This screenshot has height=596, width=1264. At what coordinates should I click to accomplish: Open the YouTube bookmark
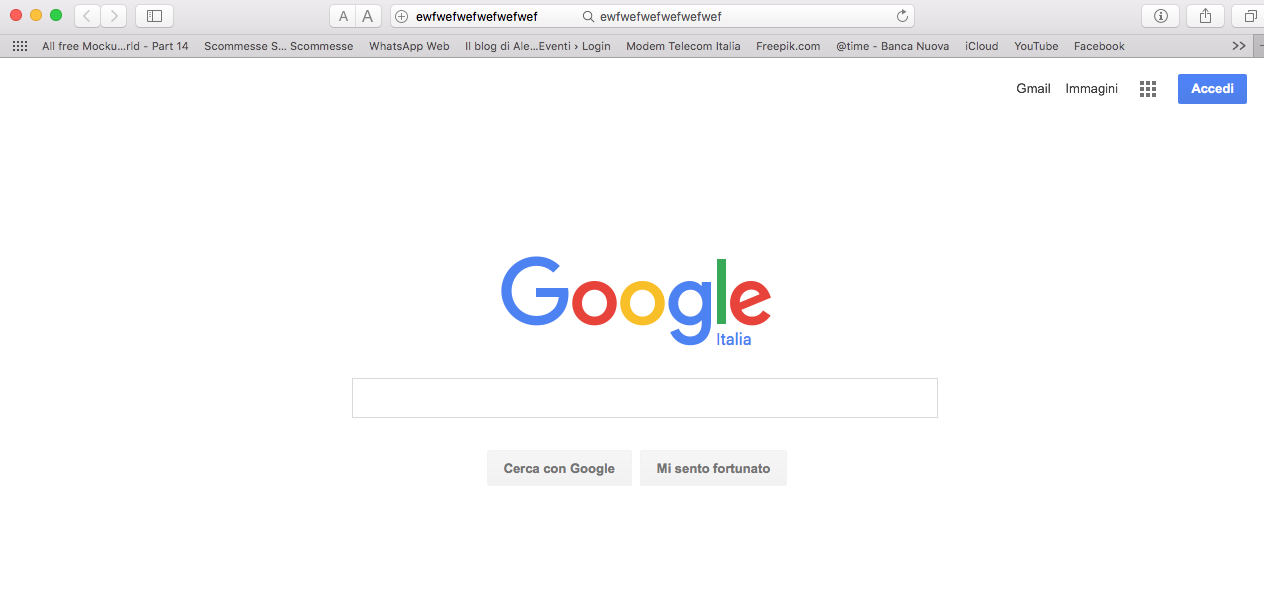pos(1036,46)
